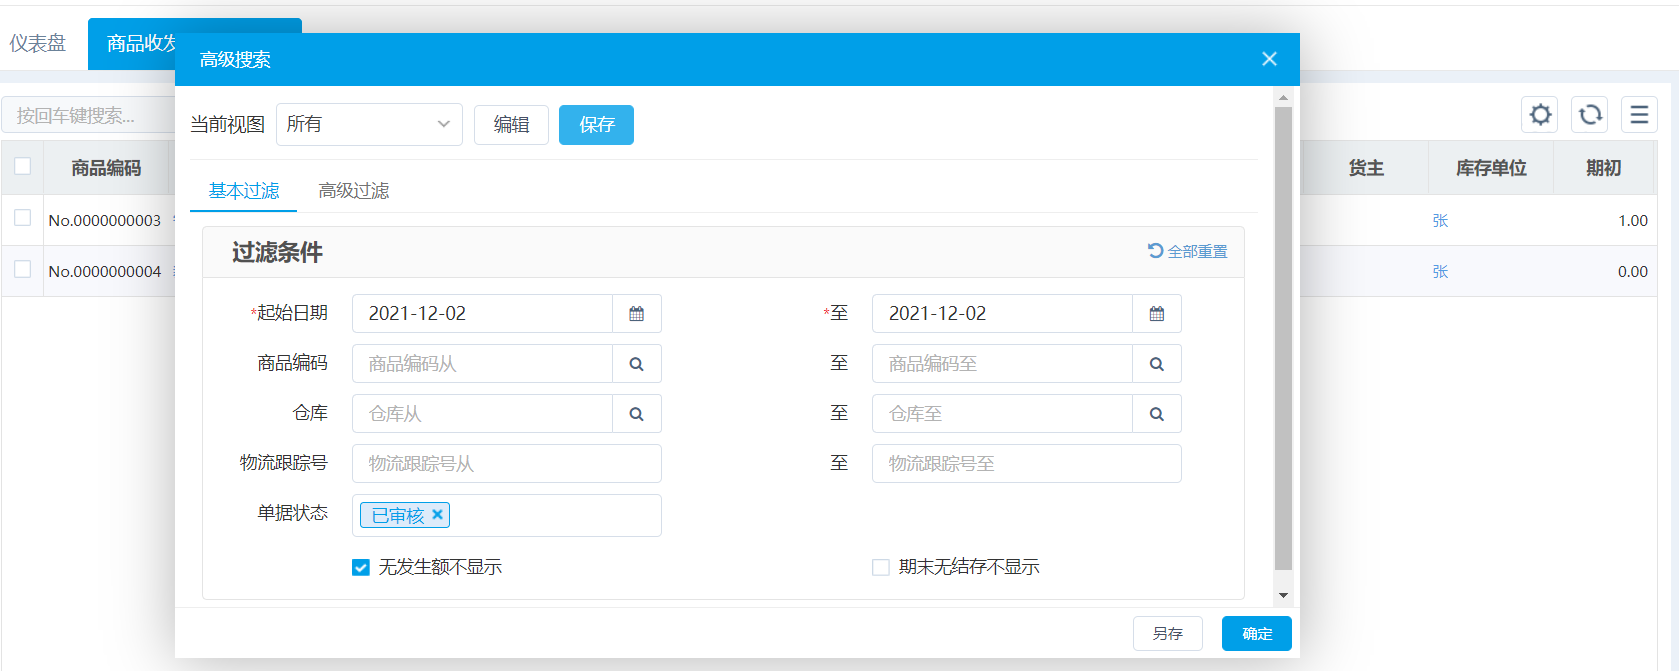Open the 仪表盘 tab
Screen dimensions: 1679x671
tap(38, 43)
